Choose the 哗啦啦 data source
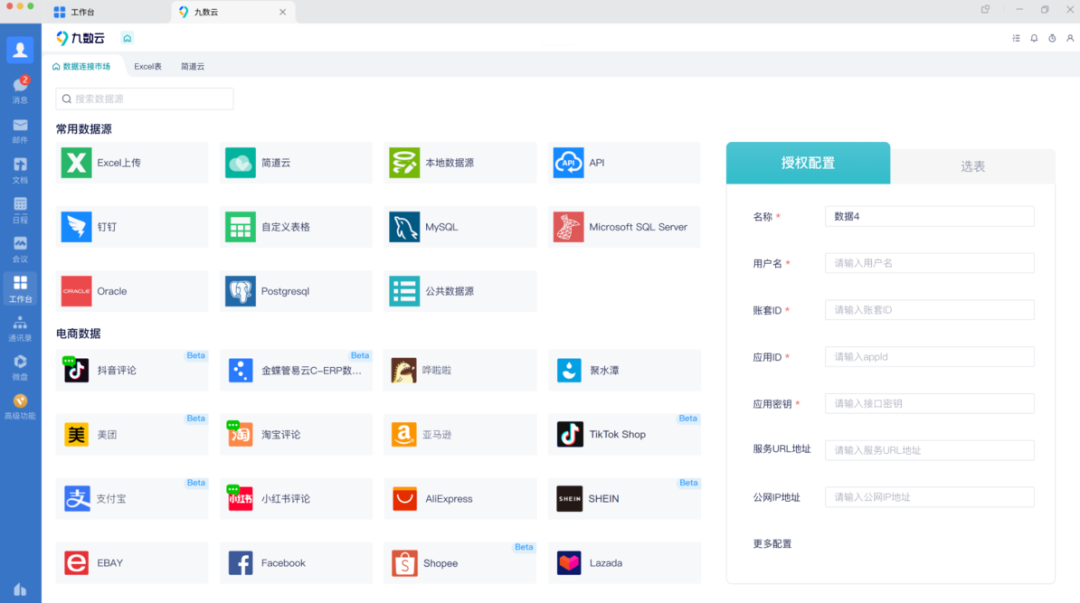The width and height of the screenshot is (1080, 603). (x=460, y=370)
